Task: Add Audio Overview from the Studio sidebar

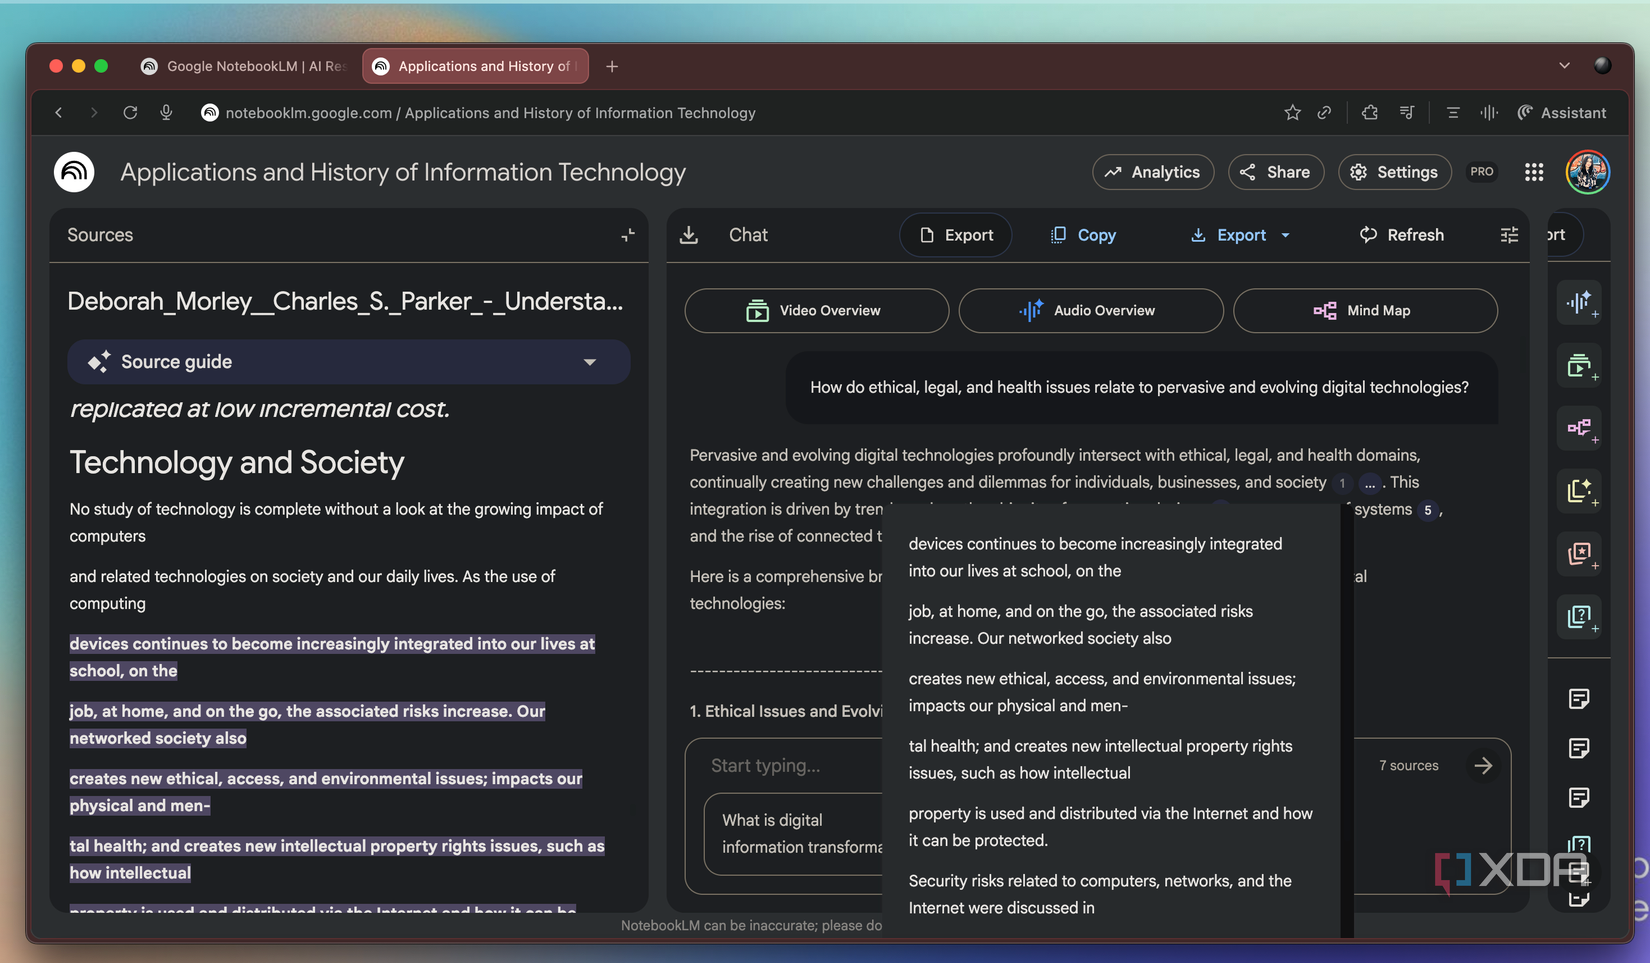Action: (x=1580, y=303)
